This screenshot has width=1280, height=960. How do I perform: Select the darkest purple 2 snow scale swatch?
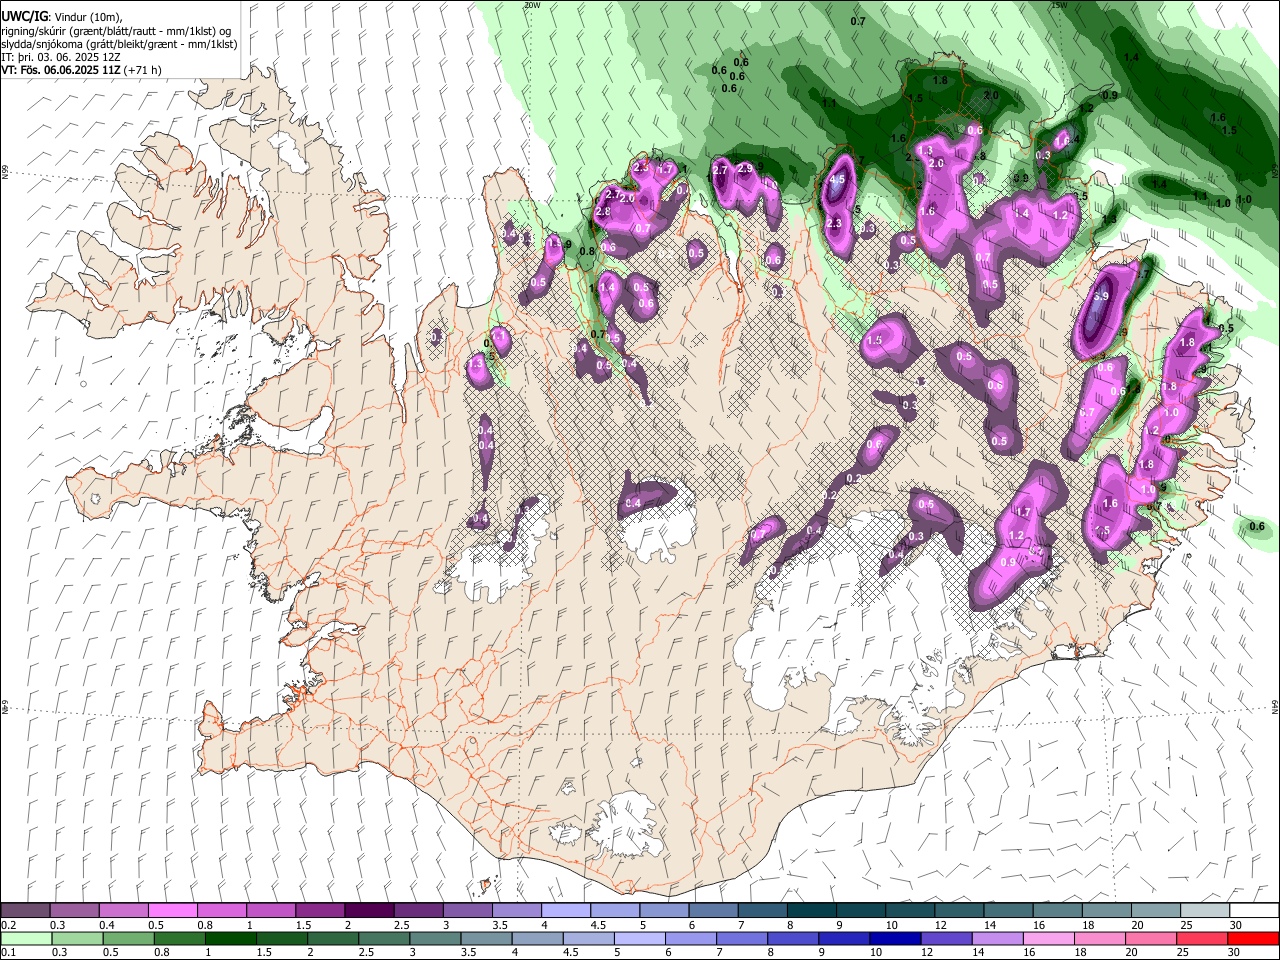(368, 910)
